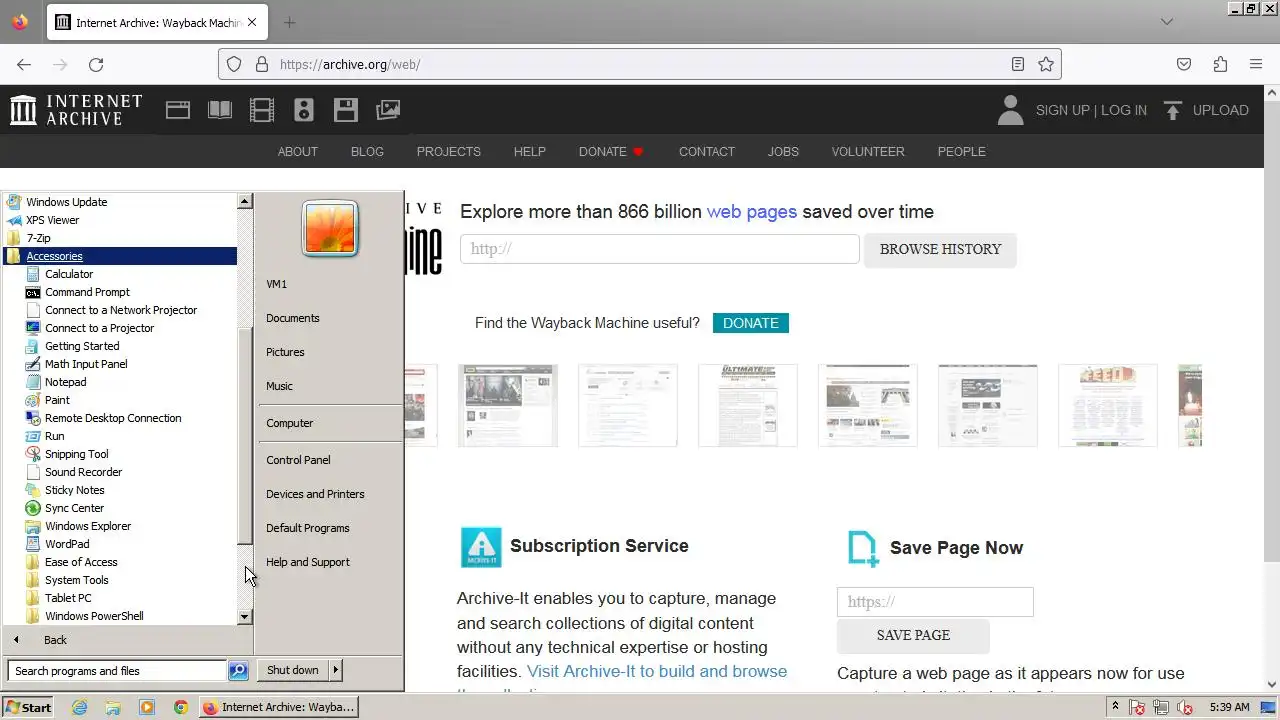Focus the Save Page Now URL field
Image resolution: width=1280 pixels, height=720 pixels.
click(935, 602)
